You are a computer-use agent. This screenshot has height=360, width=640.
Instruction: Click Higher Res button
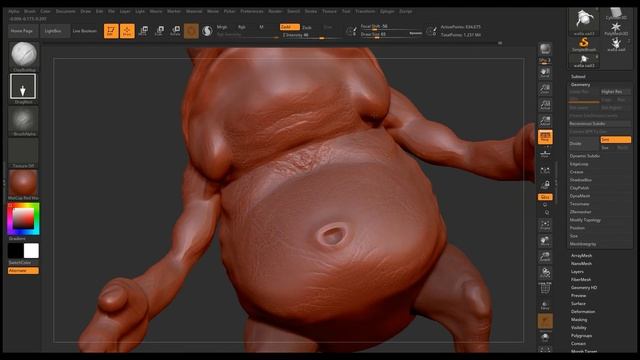pos(615,92)
